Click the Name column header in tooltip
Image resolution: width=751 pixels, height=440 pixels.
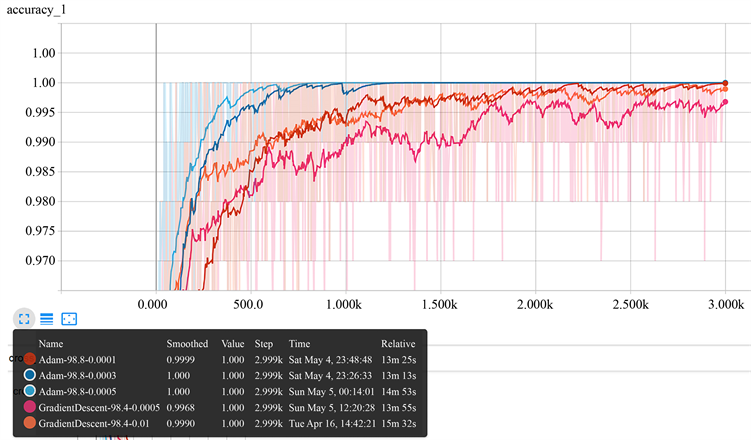tap(50, 343)
